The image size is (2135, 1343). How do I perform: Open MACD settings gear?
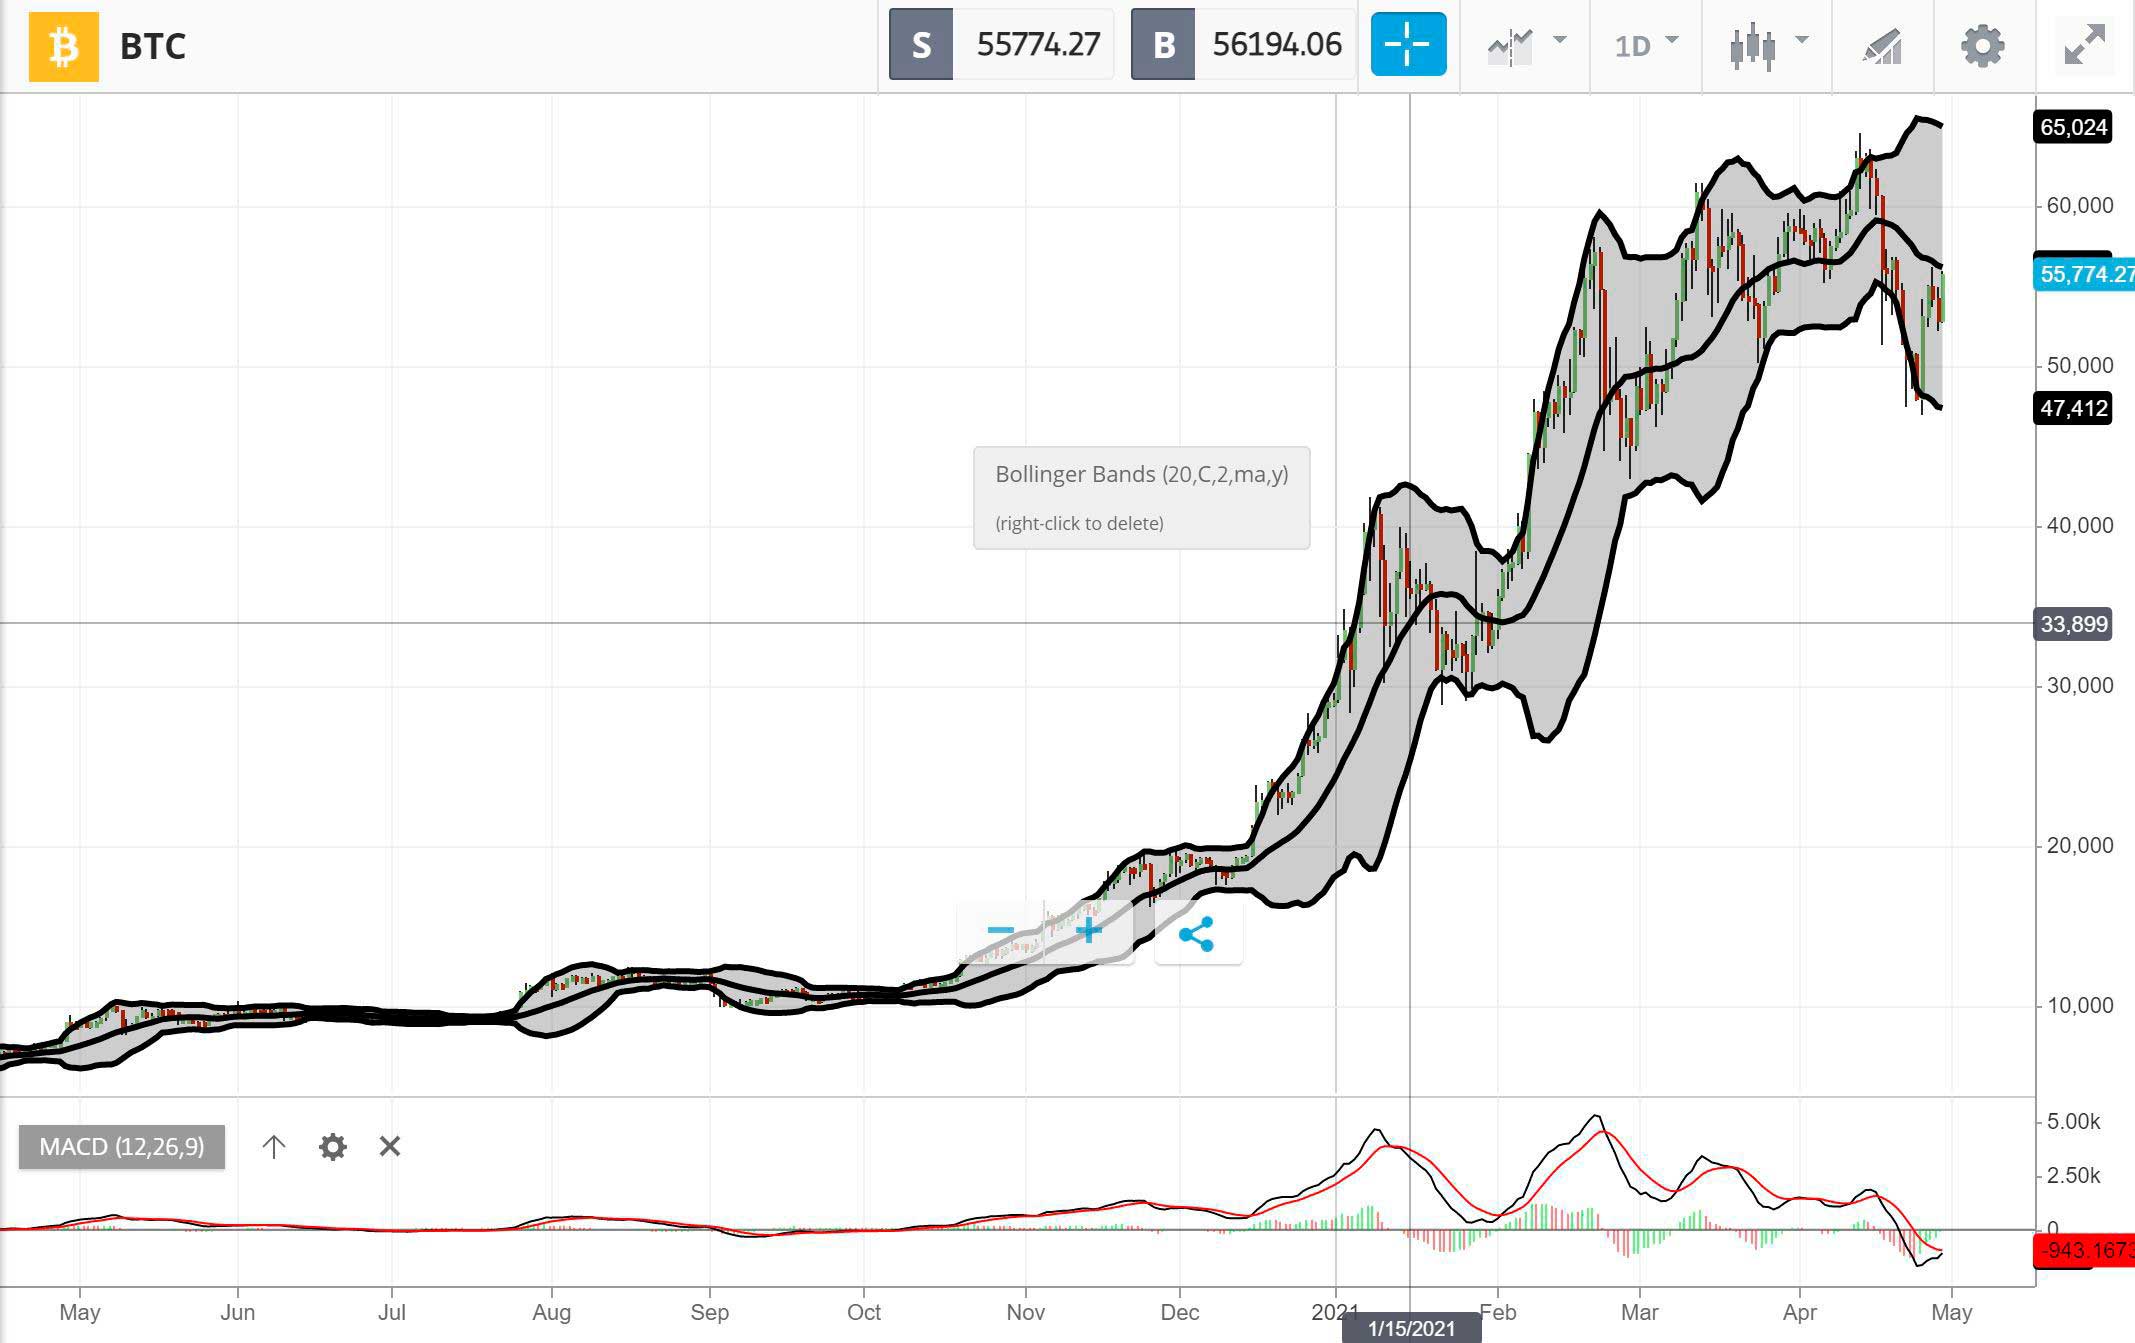coord(332,1146)
